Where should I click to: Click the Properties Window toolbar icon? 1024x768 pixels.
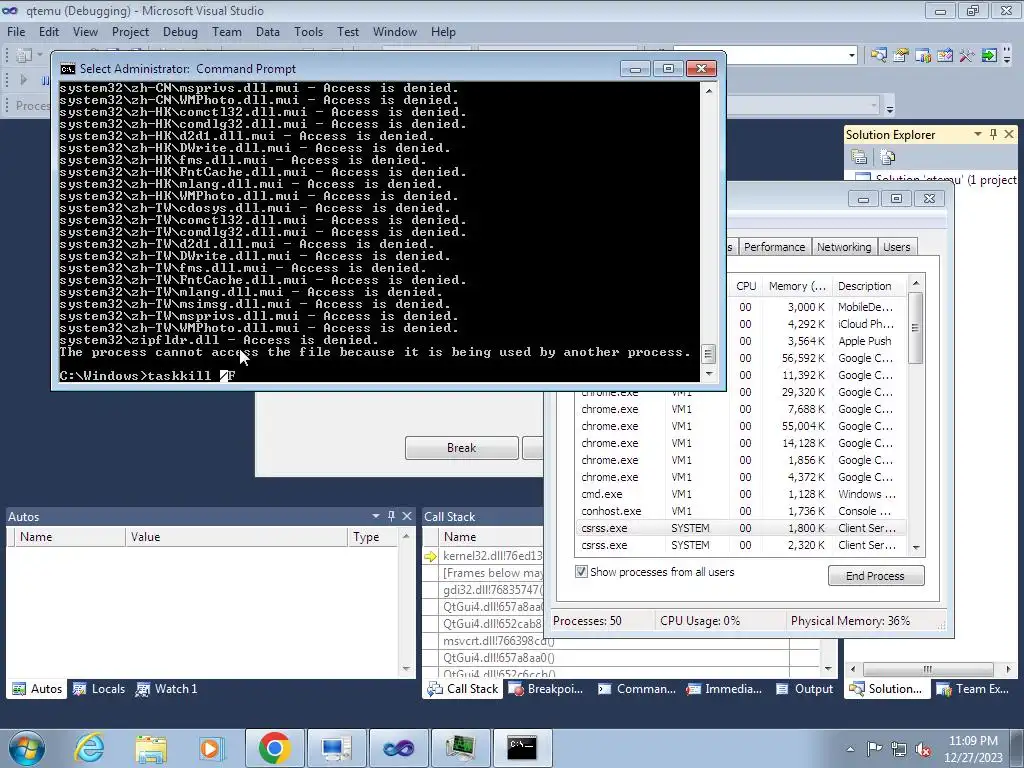pyautogui.click(x=901, y=56)
